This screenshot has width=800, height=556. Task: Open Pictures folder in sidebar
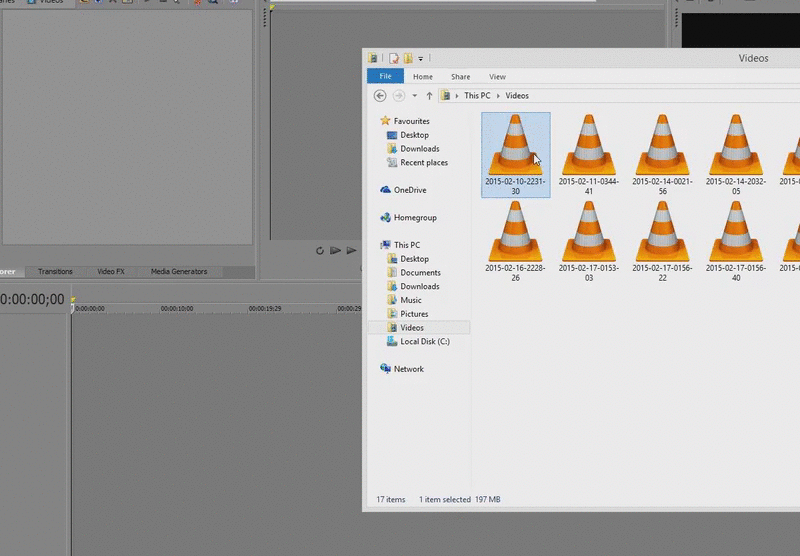414,314
